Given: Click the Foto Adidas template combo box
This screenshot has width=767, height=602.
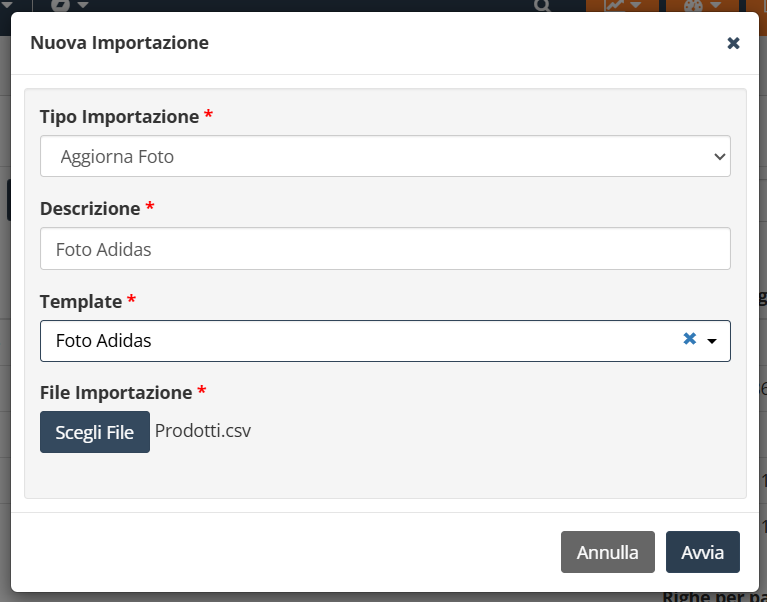Looking at the screenshot, I should coord(385,341).
